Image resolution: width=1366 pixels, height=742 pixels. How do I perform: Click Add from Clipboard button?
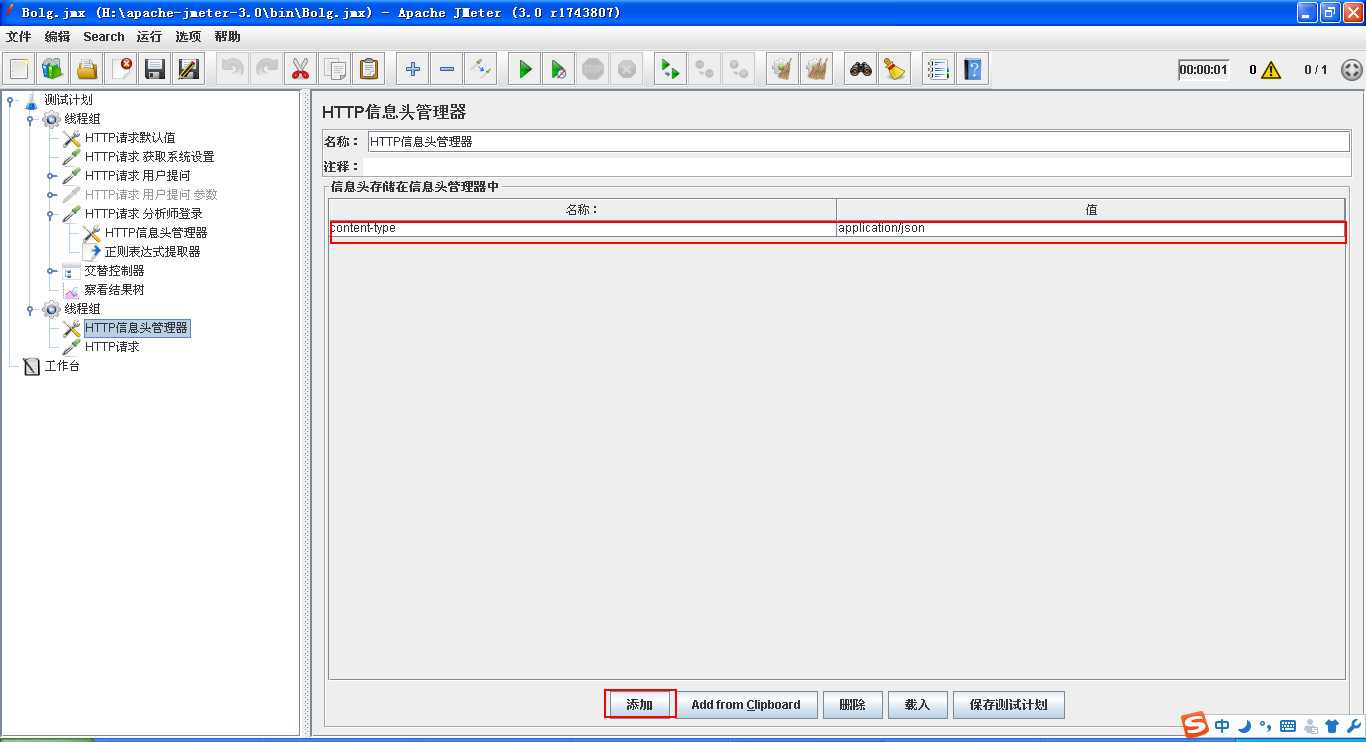(746, 704)
